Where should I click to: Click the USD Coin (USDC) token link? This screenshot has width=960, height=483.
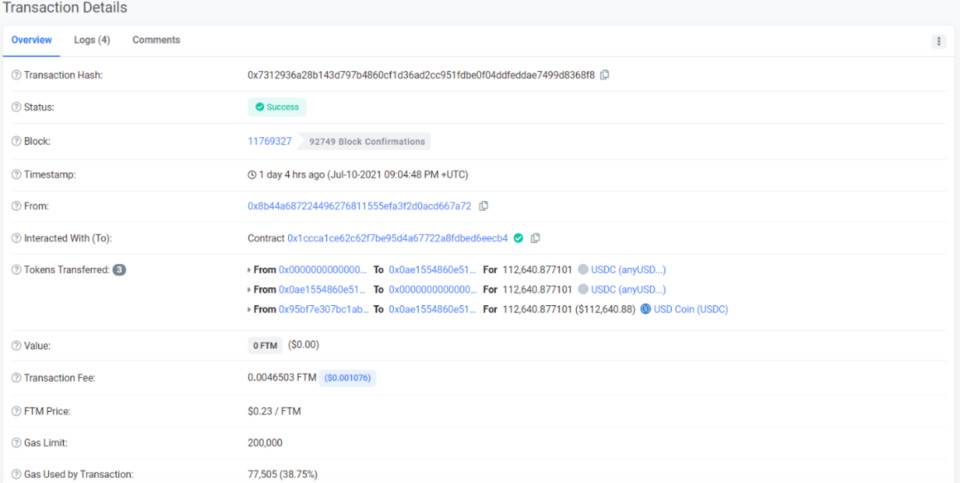(x=691, y=309)
